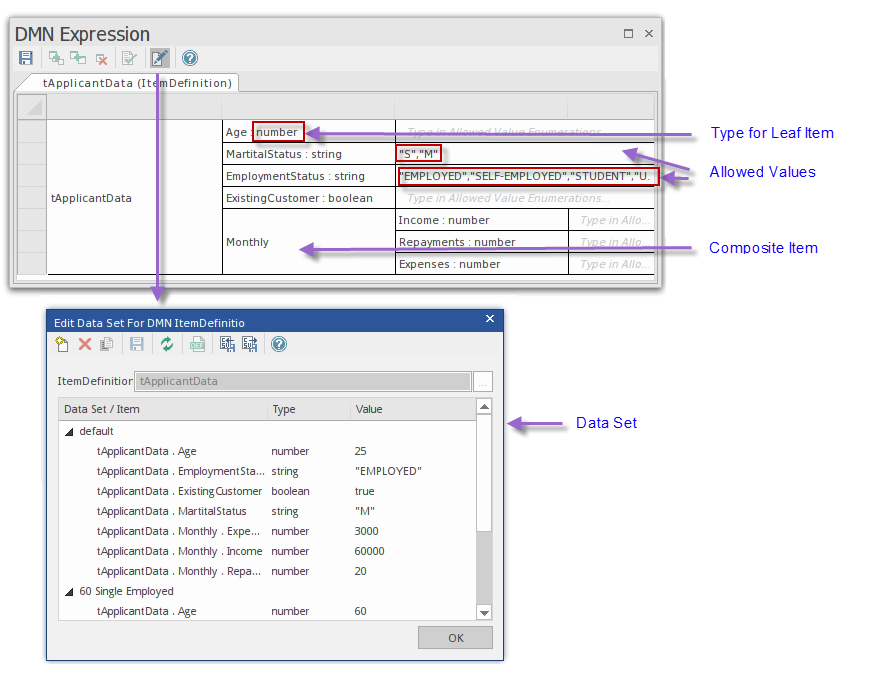Collapse the default data set group
This screenshot has width=877, height=684.
click(68, 431)
